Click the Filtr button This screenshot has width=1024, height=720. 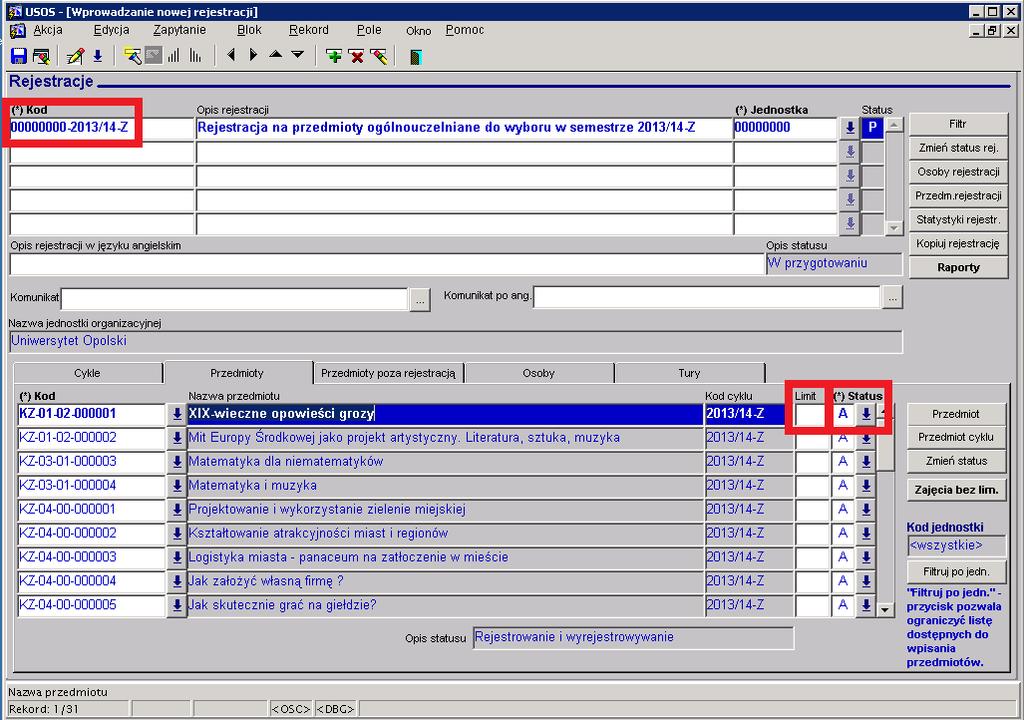pyautogui.click(x=958, y=124)
